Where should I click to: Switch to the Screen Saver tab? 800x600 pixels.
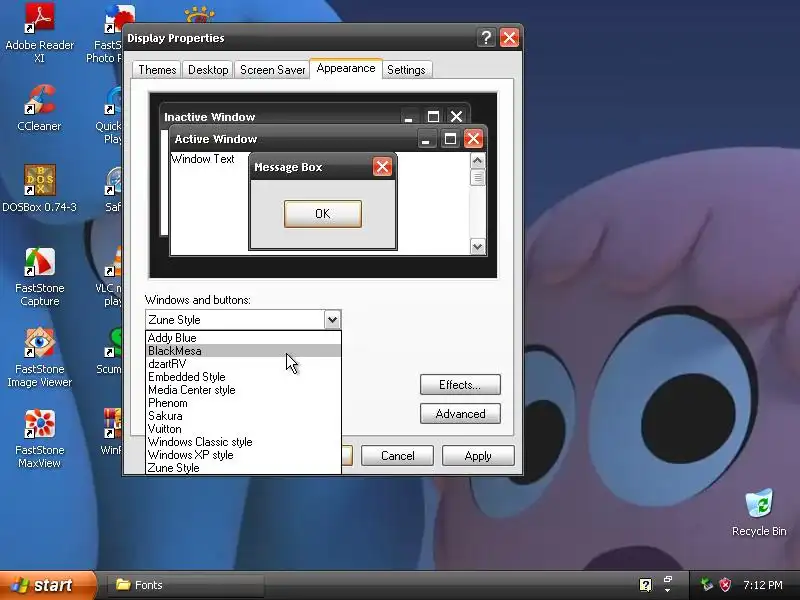pyautogui.click(x=272, y=70)
